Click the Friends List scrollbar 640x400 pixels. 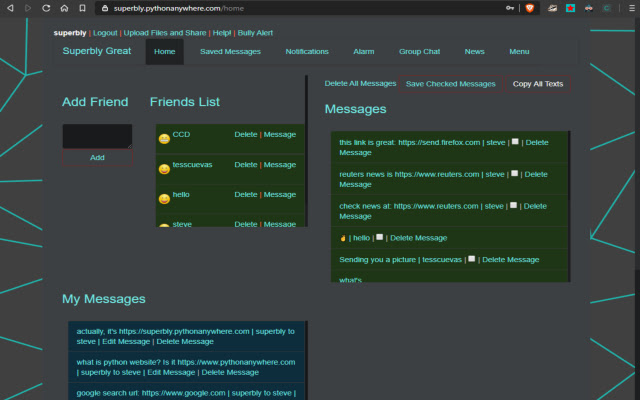[x=307, y=151]
